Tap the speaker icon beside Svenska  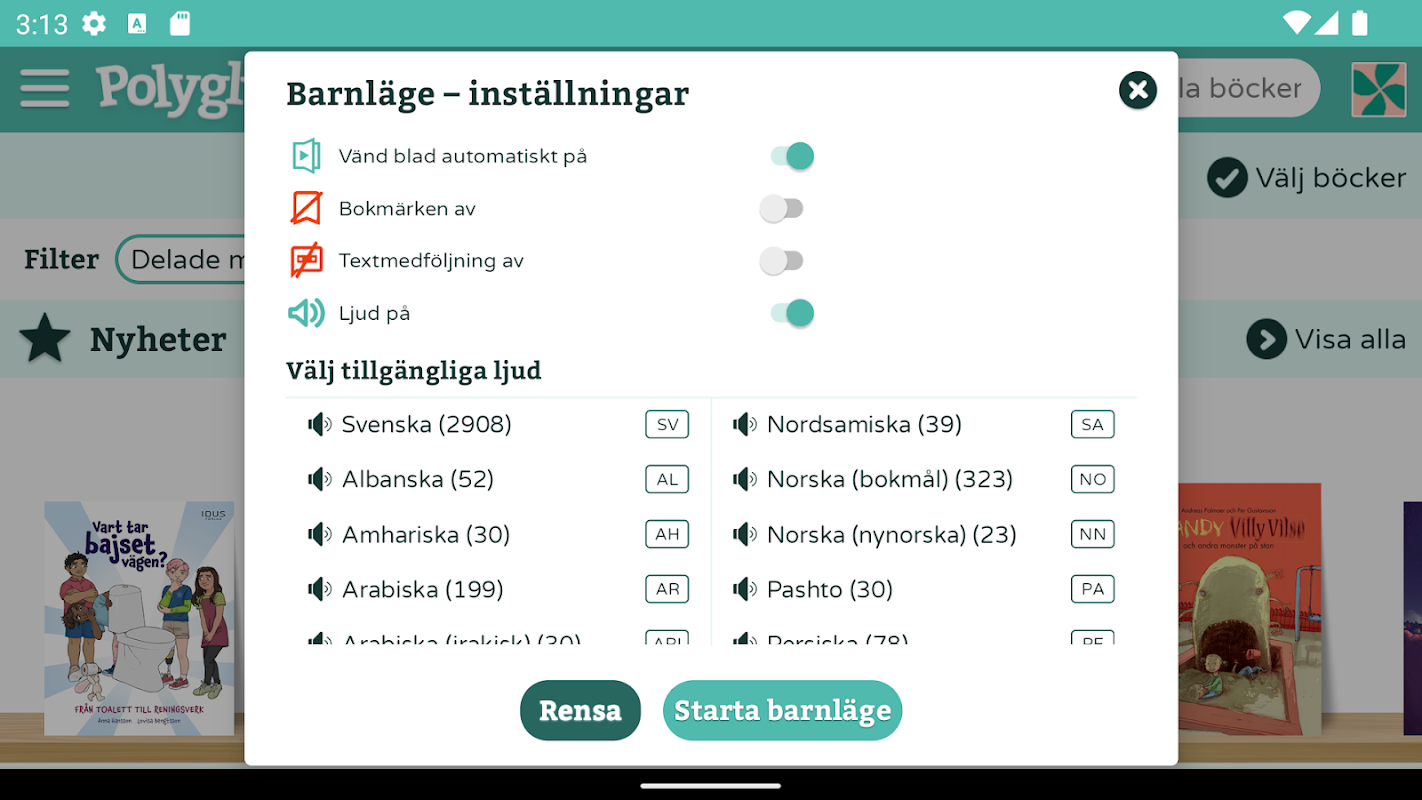pyautogui.click(x=319, y=424)
